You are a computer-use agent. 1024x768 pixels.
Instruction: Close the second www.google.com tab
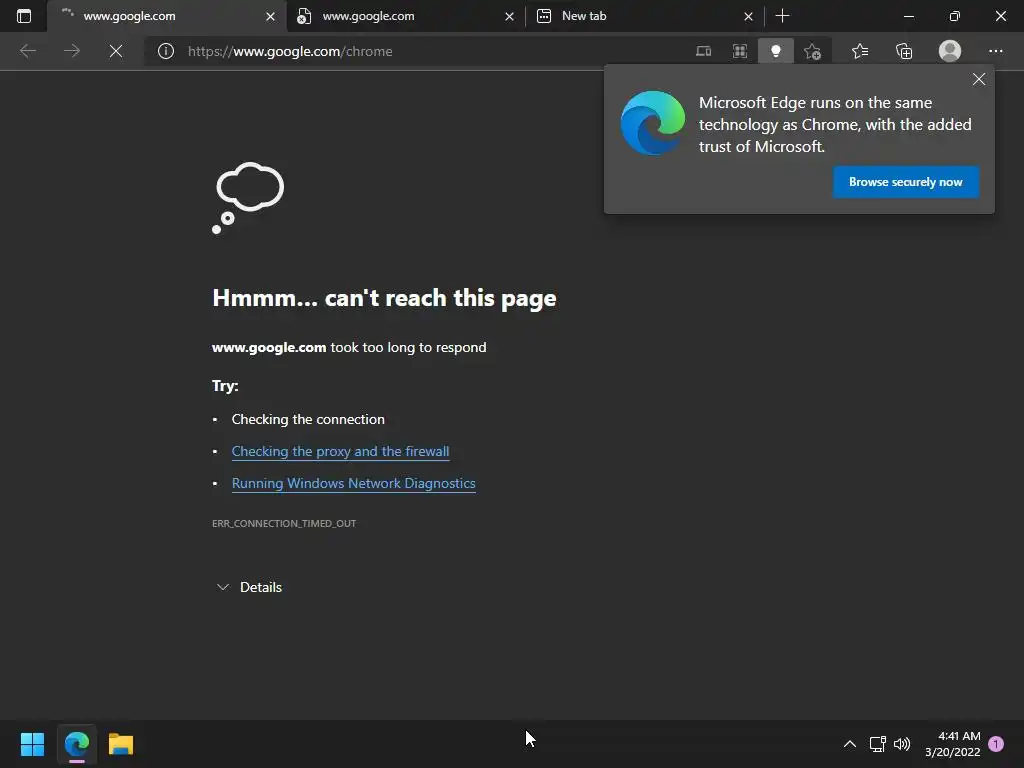coord(509,16)
